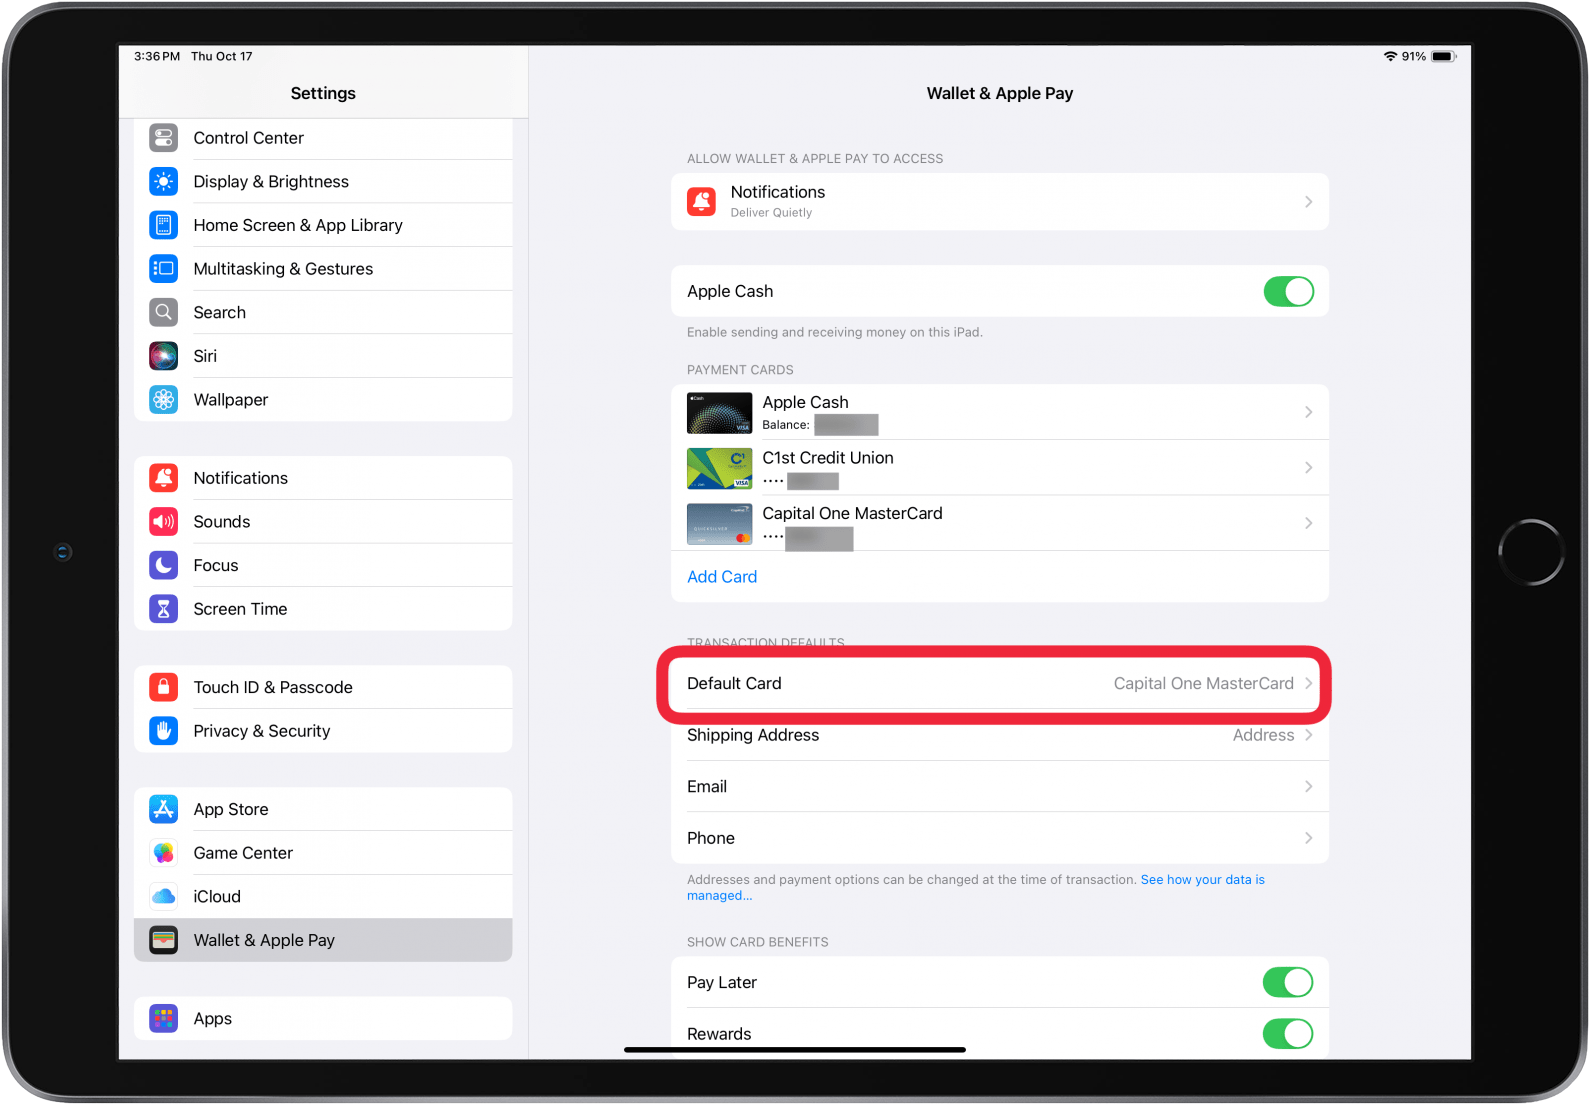Tap the Touch ID & Passcode lock icon

click(163, 688)
